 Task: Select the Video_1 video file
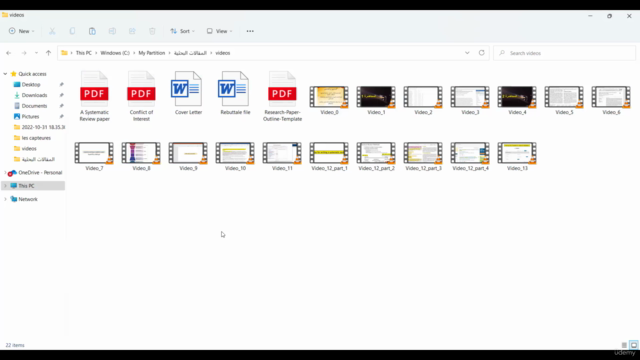coord(376,100)
